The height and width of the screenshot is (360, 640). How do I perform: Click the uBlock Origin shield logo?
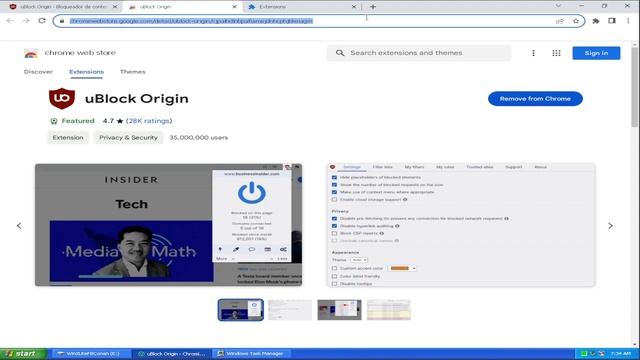[62, 98]
